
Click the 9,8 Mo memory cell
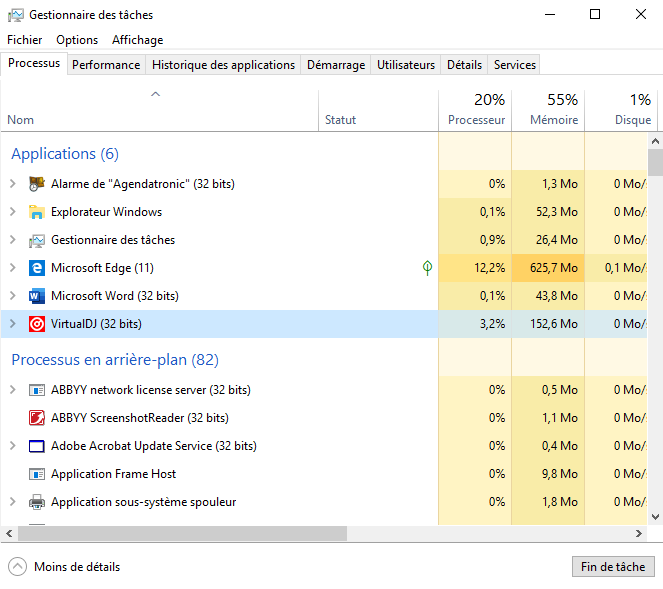[548, 474]
